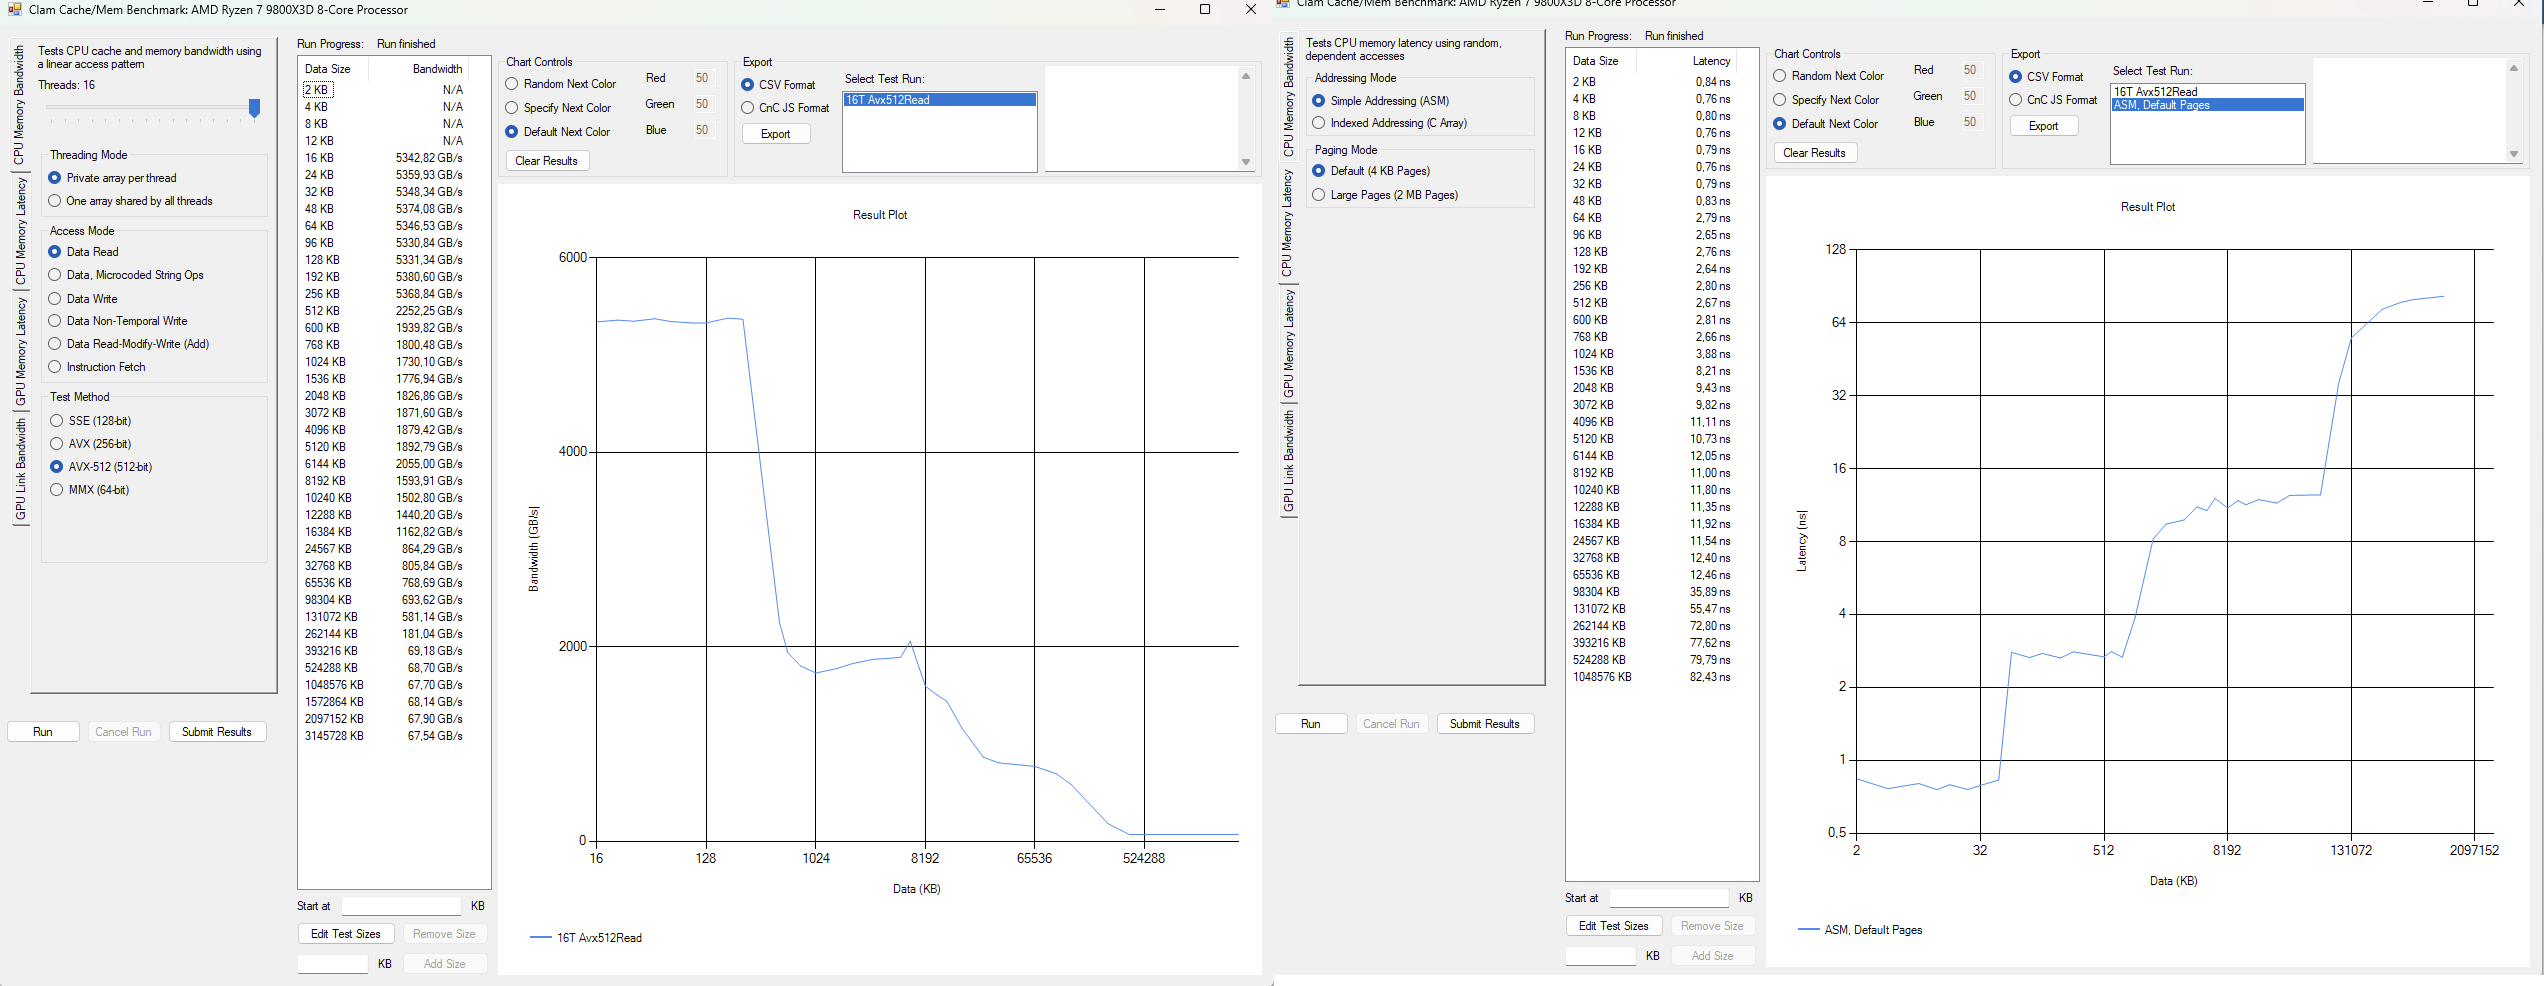Screen dimensions: 2544x986
Task: Switch to CPU Memory Latency tab in bandwidth window
Action: 20,231
